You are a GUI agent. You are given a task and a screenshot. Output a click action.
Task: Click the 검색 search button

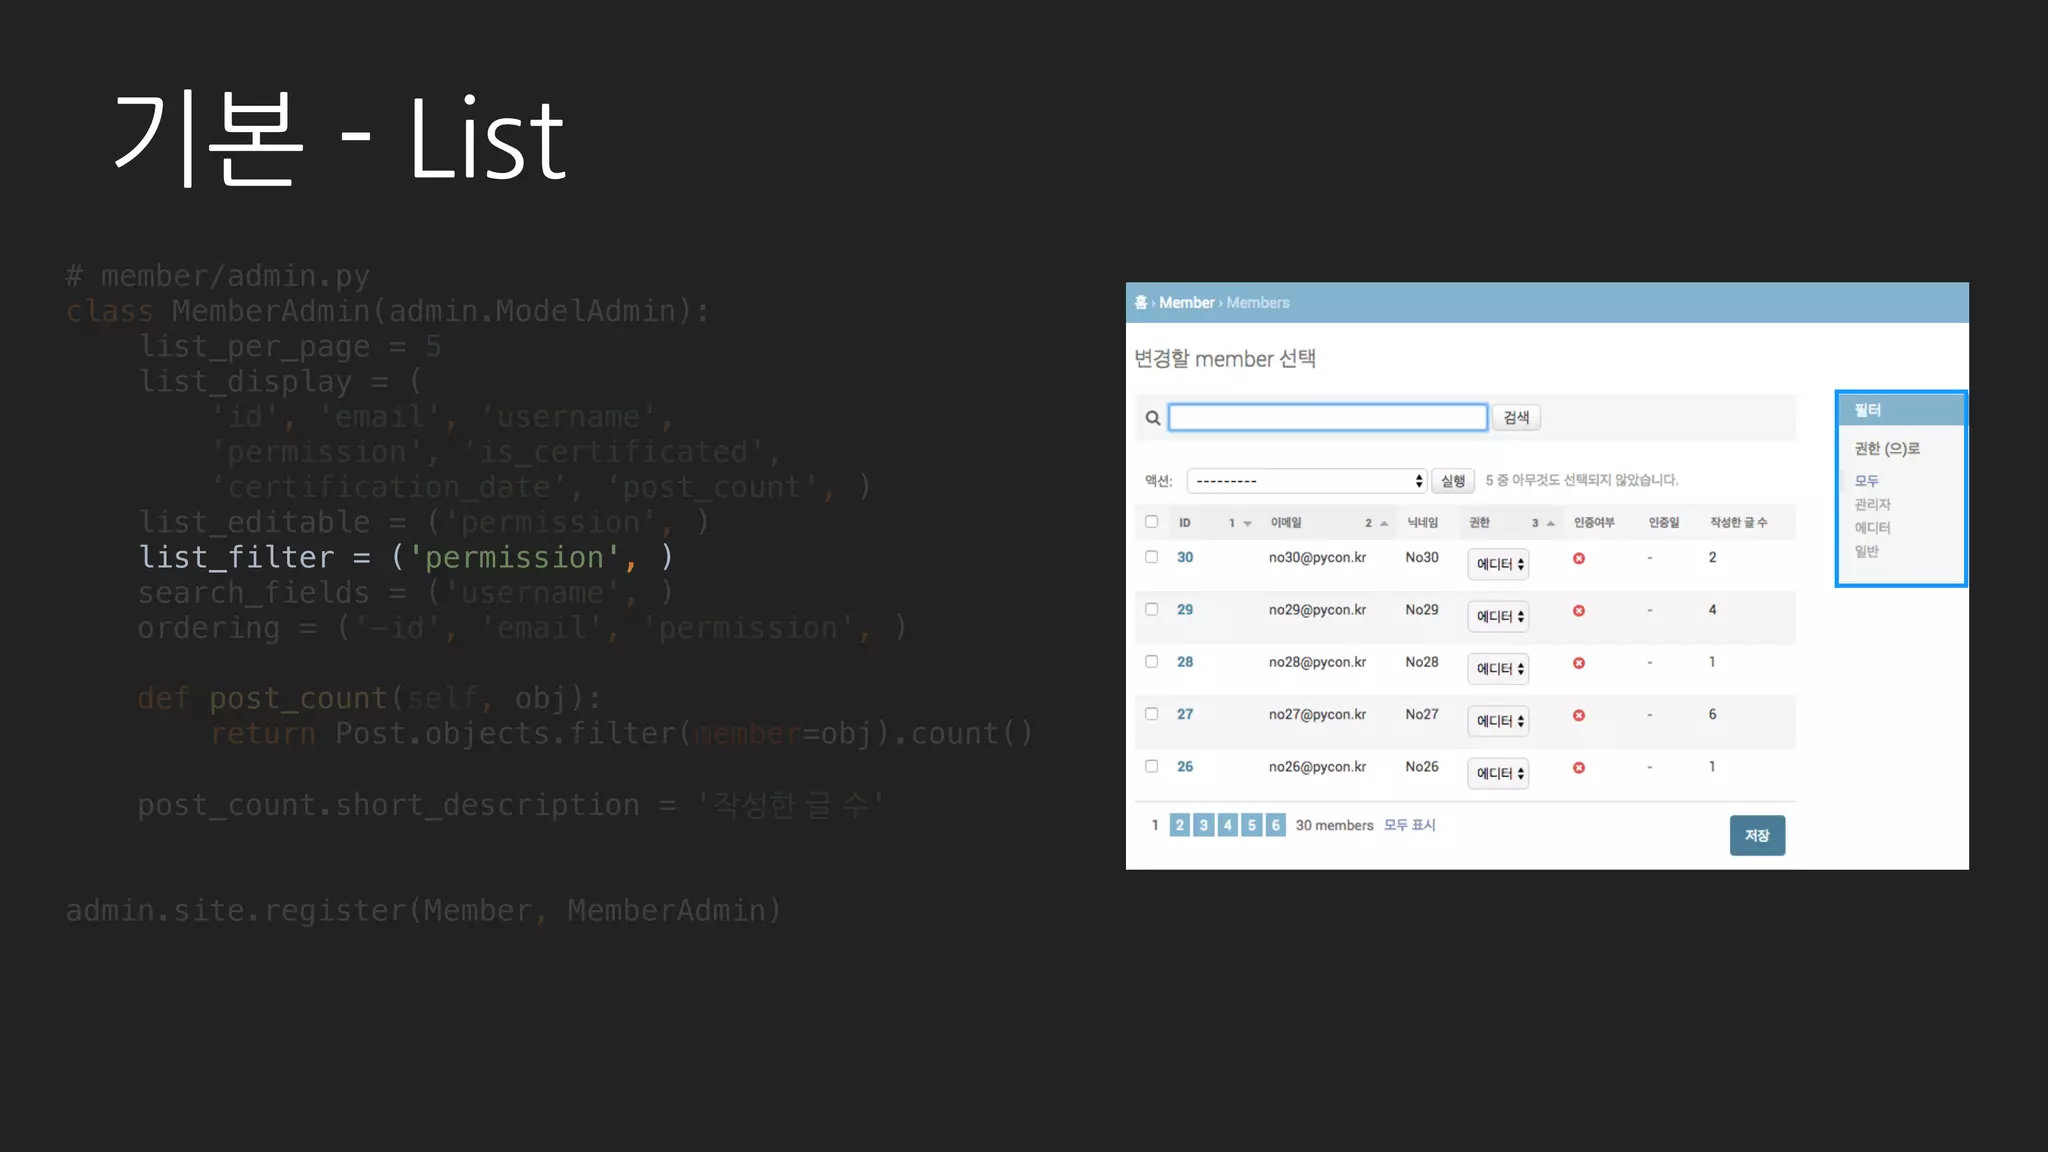pyautogui.click(x=1516, y=417)
